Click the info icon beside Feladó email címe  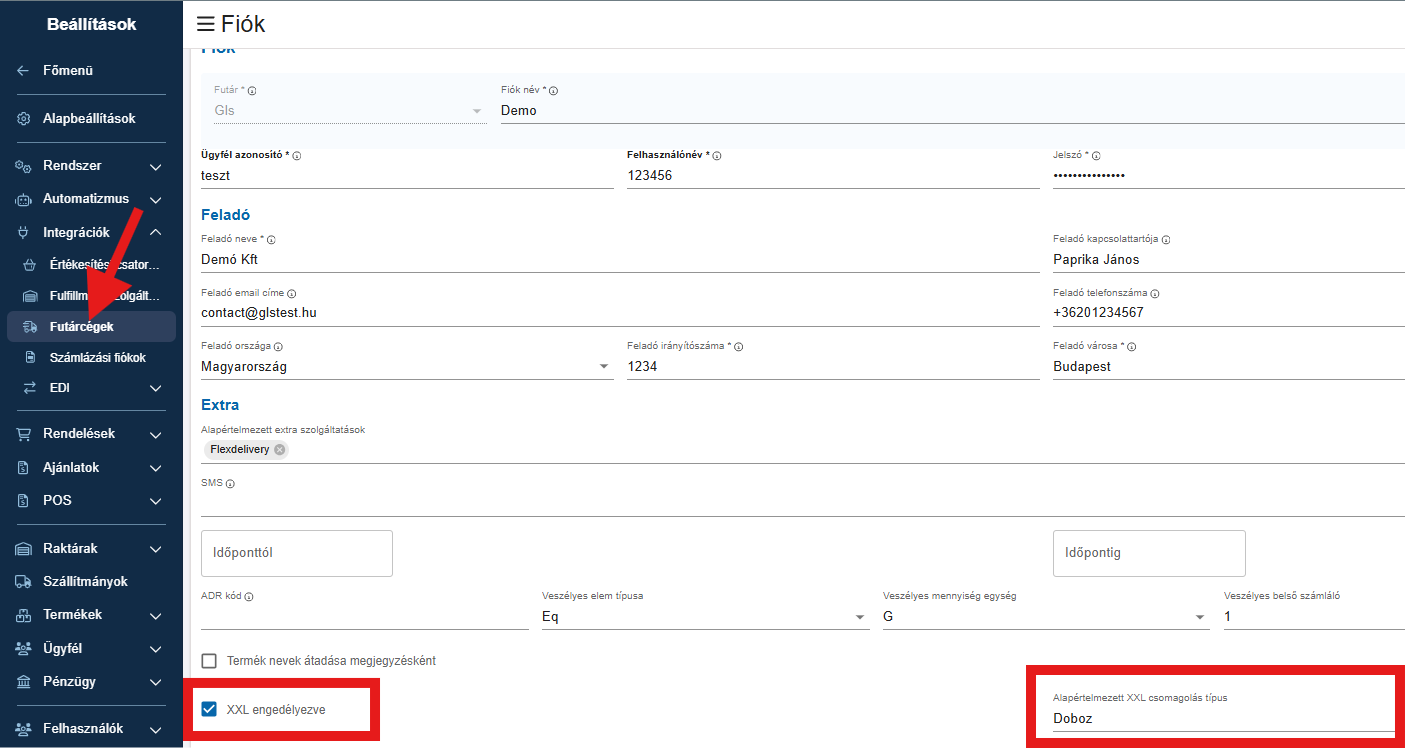[291, 294]
